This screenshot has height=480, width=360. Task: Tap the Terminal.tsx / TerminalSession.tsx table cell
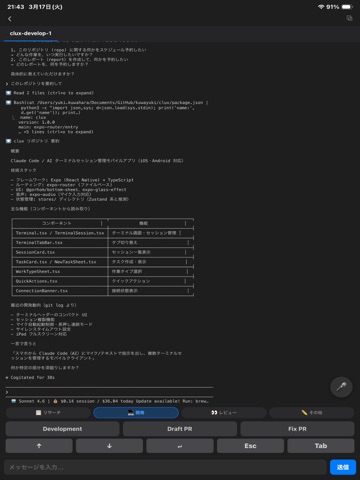60,233
